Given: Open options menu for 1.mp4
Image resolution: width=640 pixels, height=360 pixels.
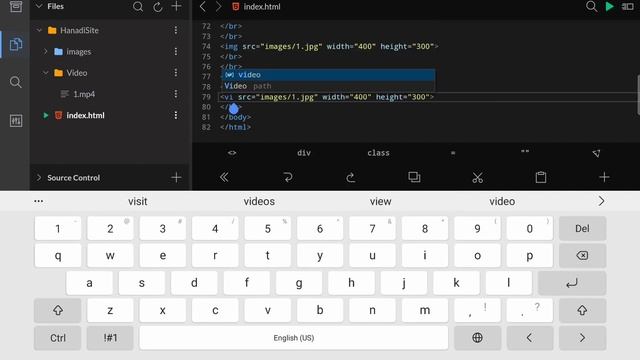Looking at the screenshot, I should (176, 94).
